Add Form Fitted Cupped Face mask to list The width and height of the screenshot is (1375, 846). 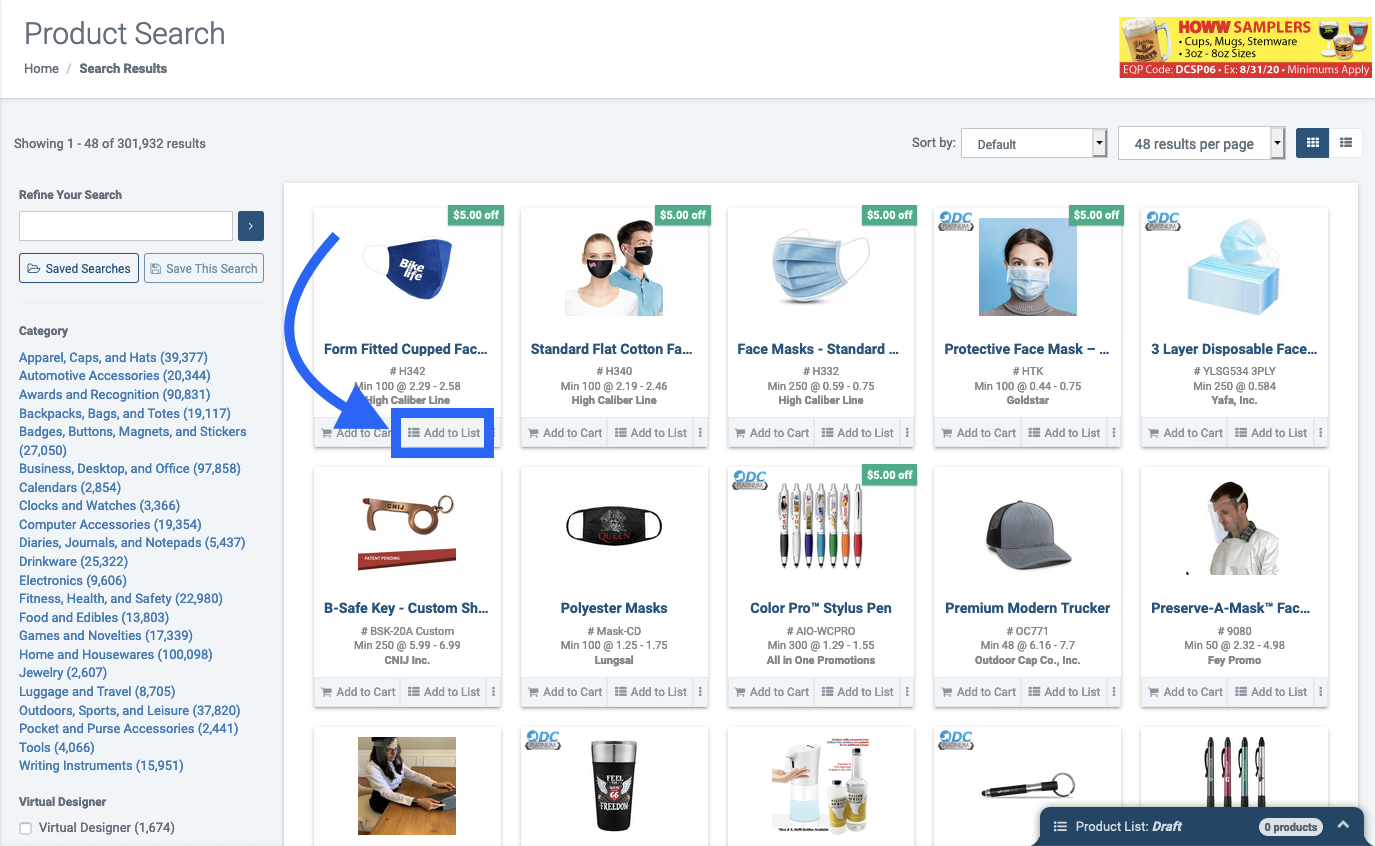[x=444, y=433]
